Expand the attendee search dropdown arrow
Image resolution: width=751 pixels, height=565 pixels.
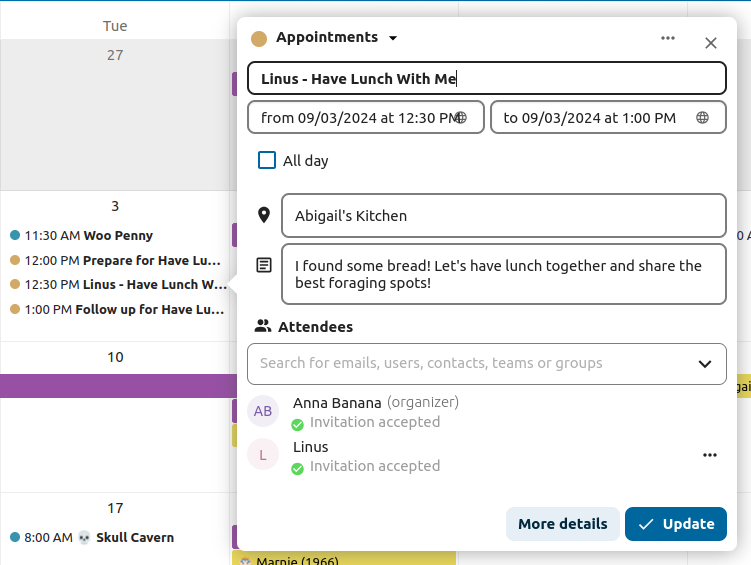click(x=705, y=364)
